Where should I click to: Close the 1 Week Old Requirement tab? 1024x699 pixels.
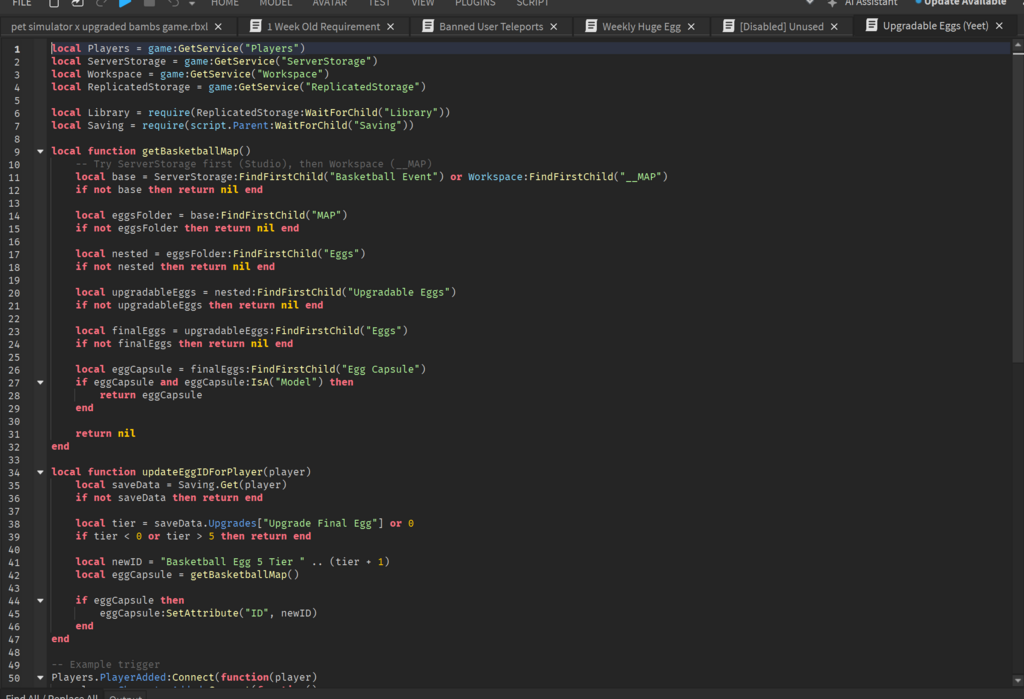pyautogui.click(x=390, y=27)
